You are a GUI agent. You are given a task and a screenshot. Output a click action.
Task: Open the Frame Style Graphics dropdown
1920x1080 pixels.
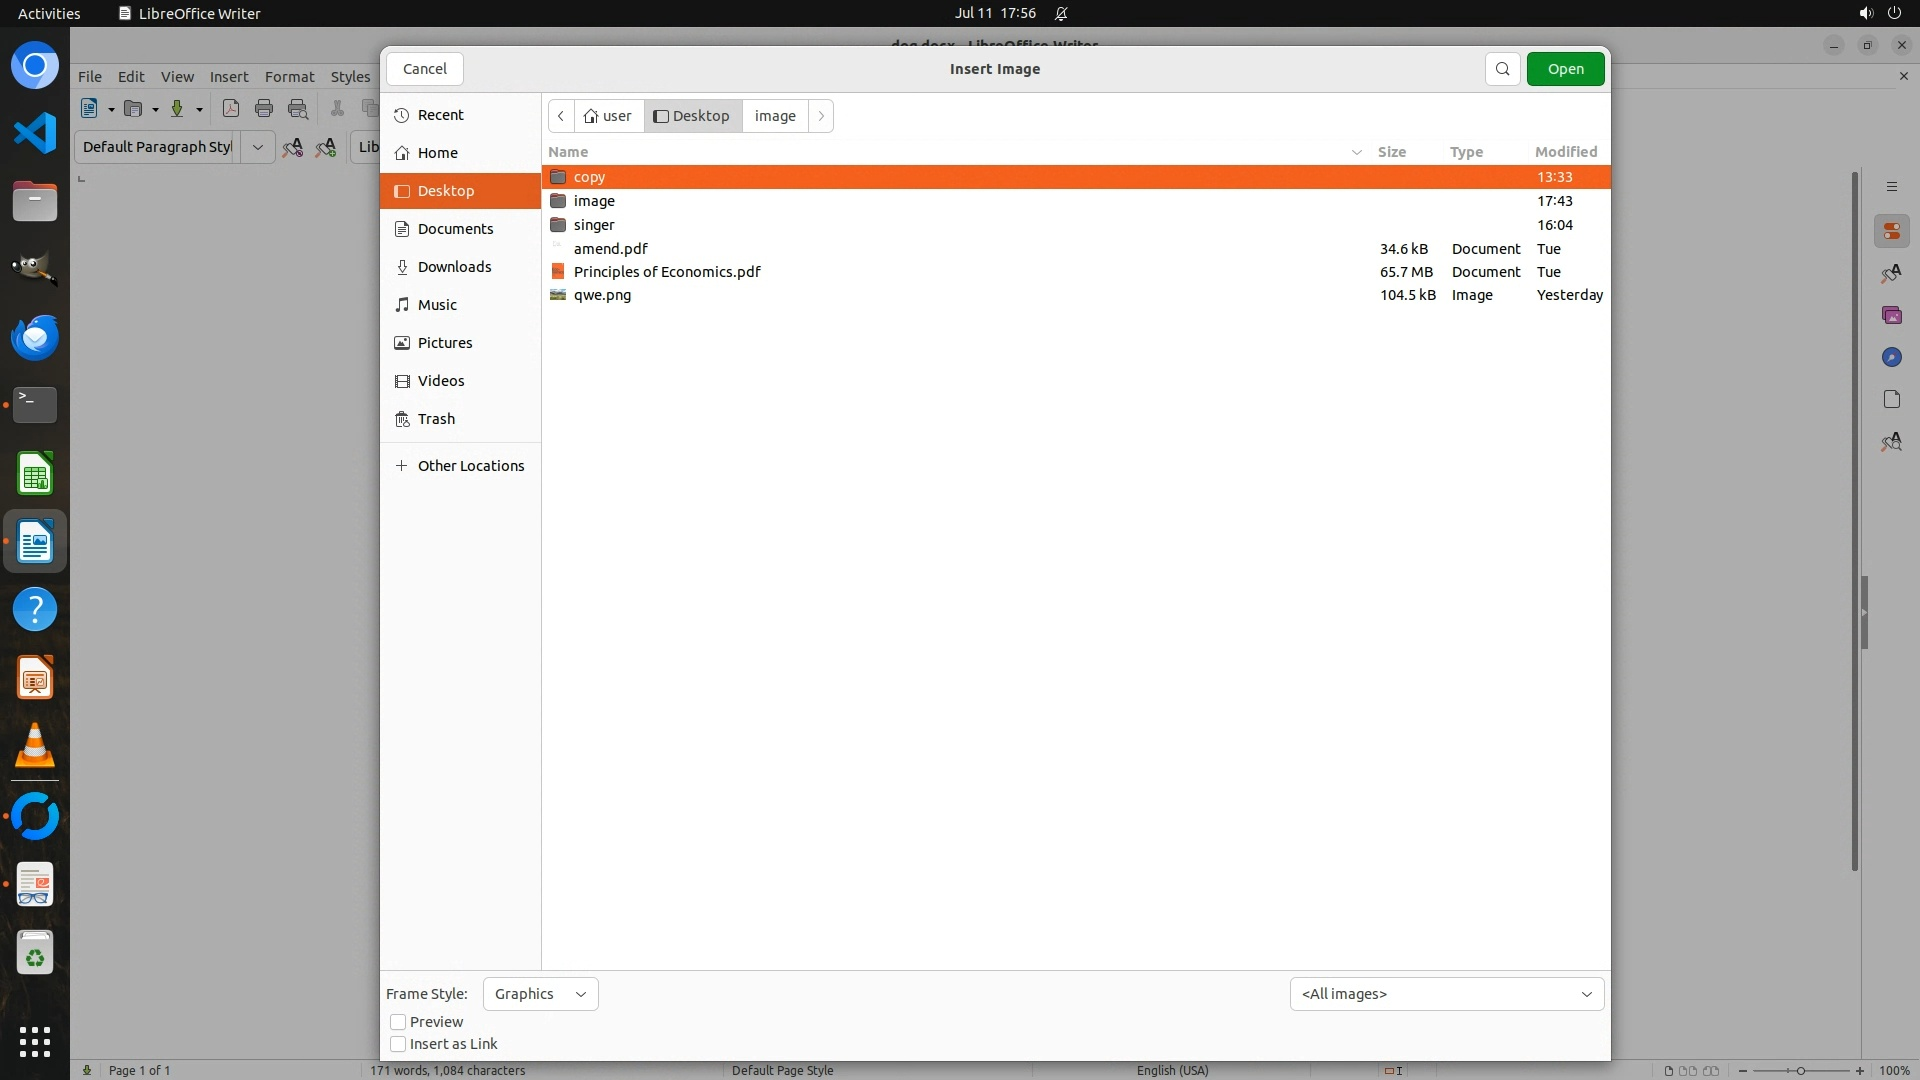click(540, 994)
